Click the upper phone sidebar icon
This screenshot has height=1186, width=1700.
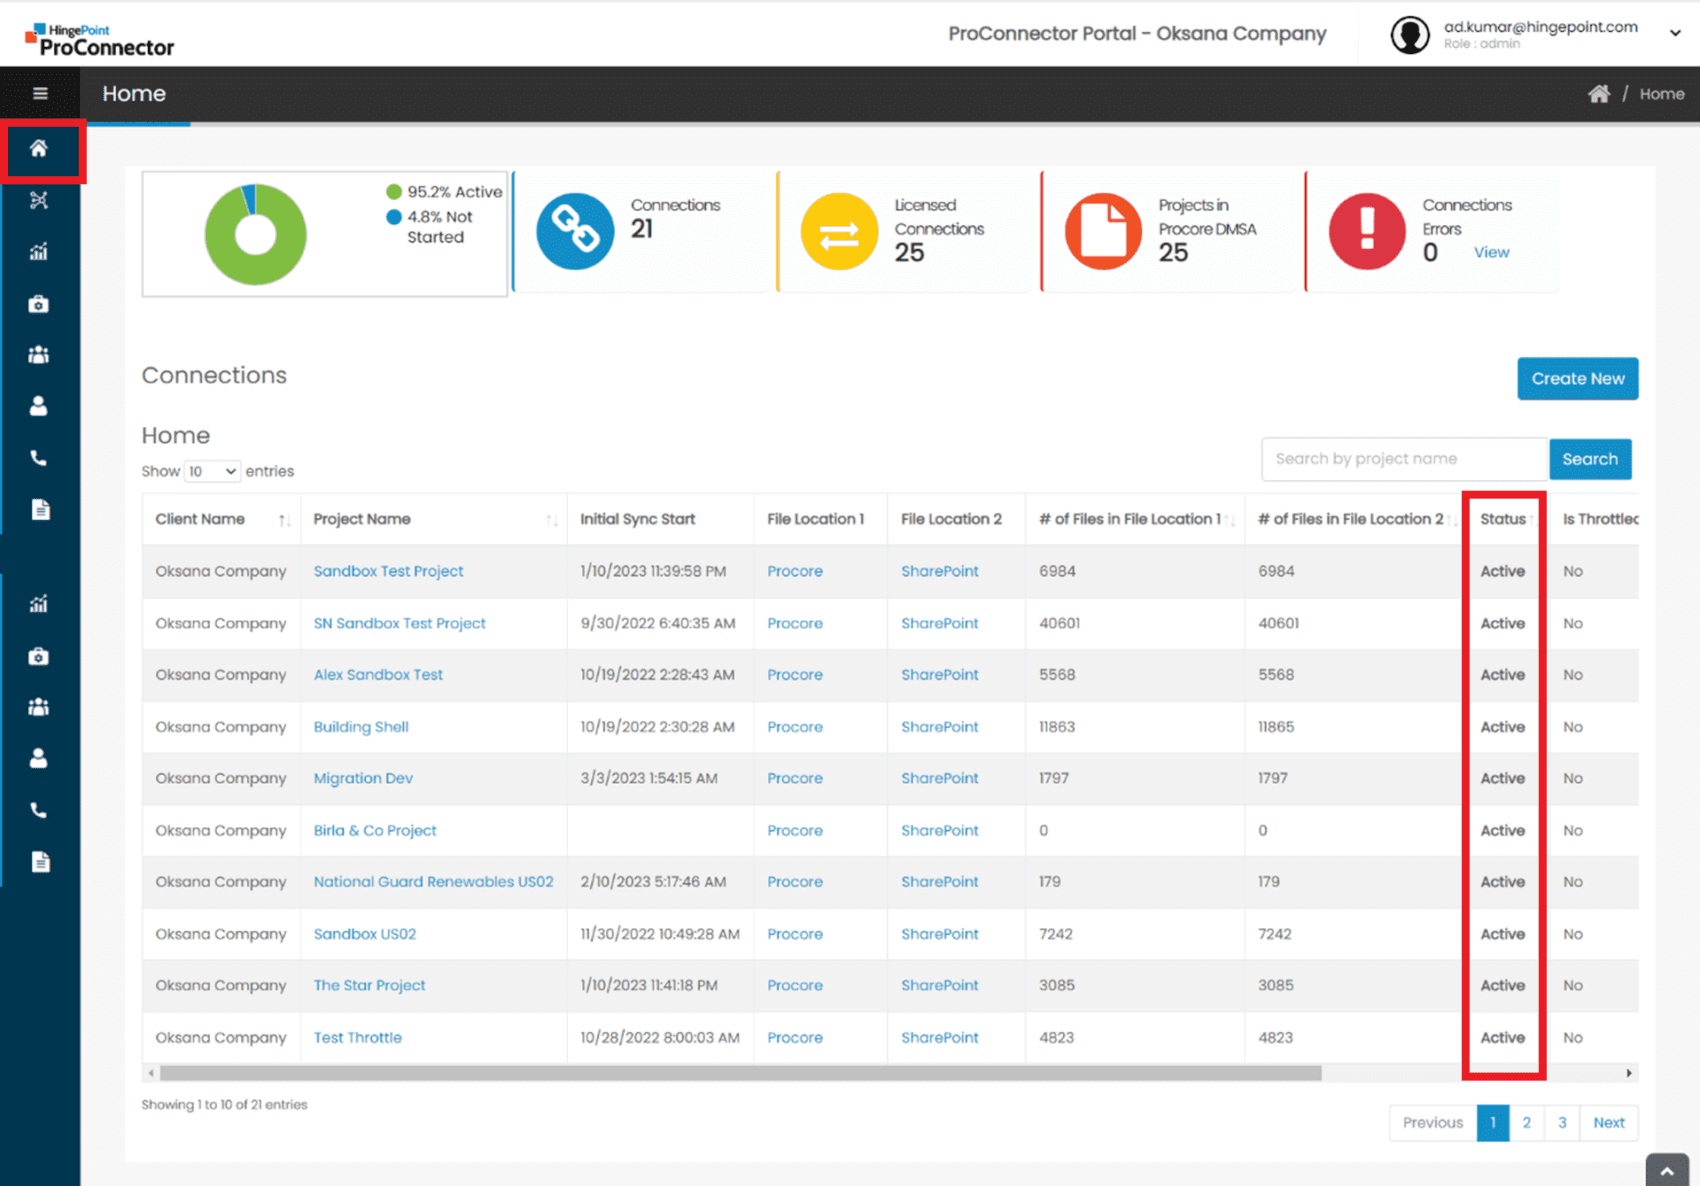point(39,458)
